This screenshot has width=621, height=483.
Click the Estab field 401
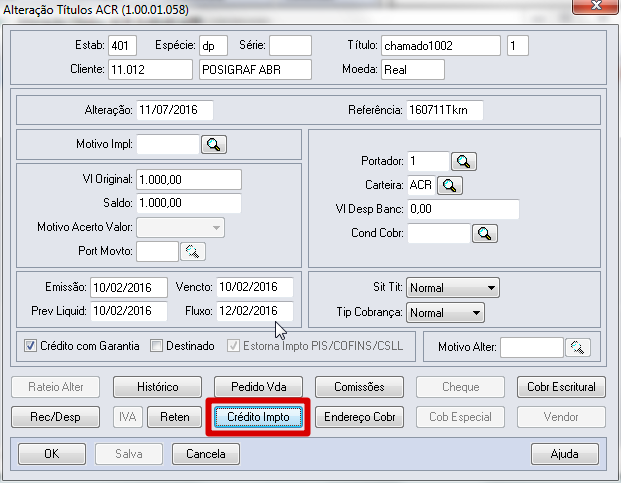click(x=123, y=46)
